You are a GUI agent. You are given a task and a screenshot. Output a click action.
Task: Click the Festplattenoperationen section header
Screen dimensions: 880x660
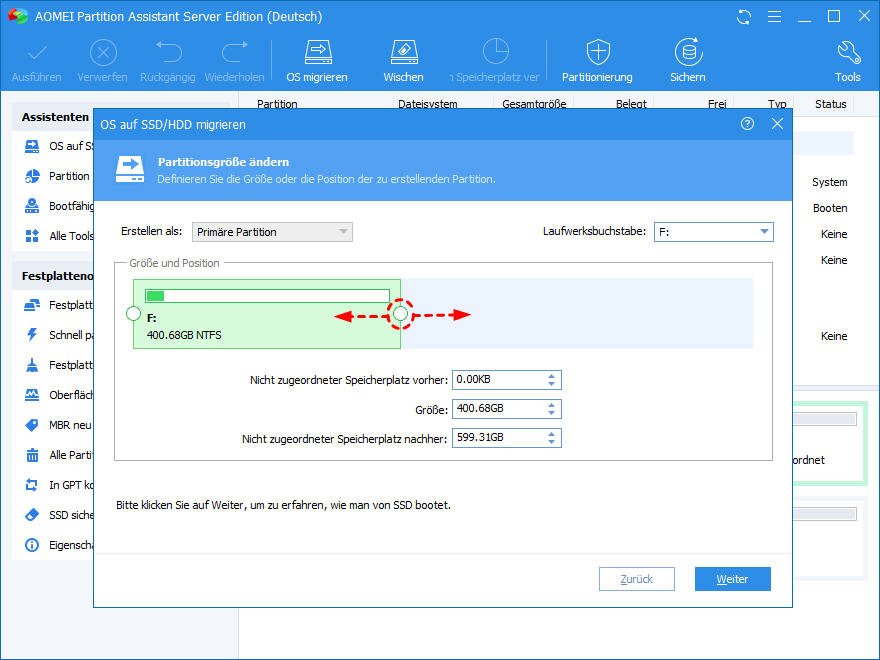coord(57,276)
